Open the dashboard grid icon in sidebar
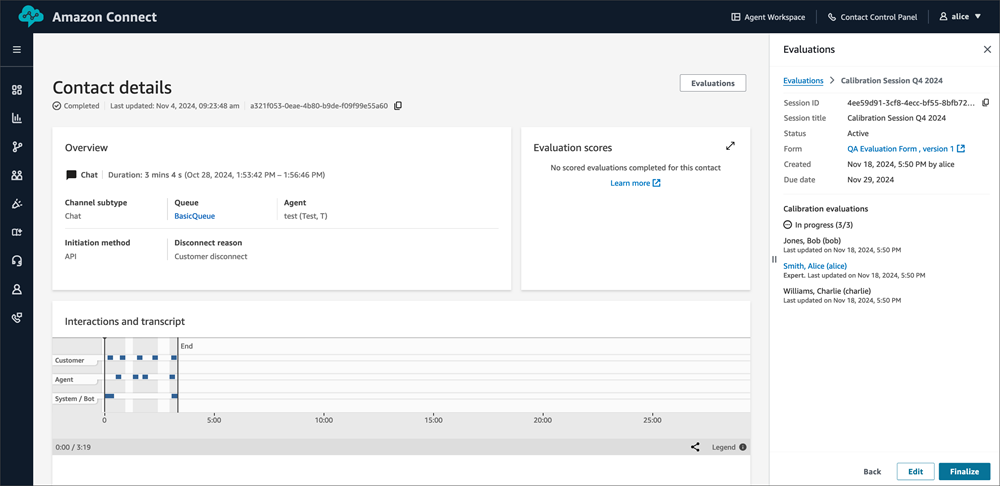The image size is (1000, 486). tap(16, 90)
